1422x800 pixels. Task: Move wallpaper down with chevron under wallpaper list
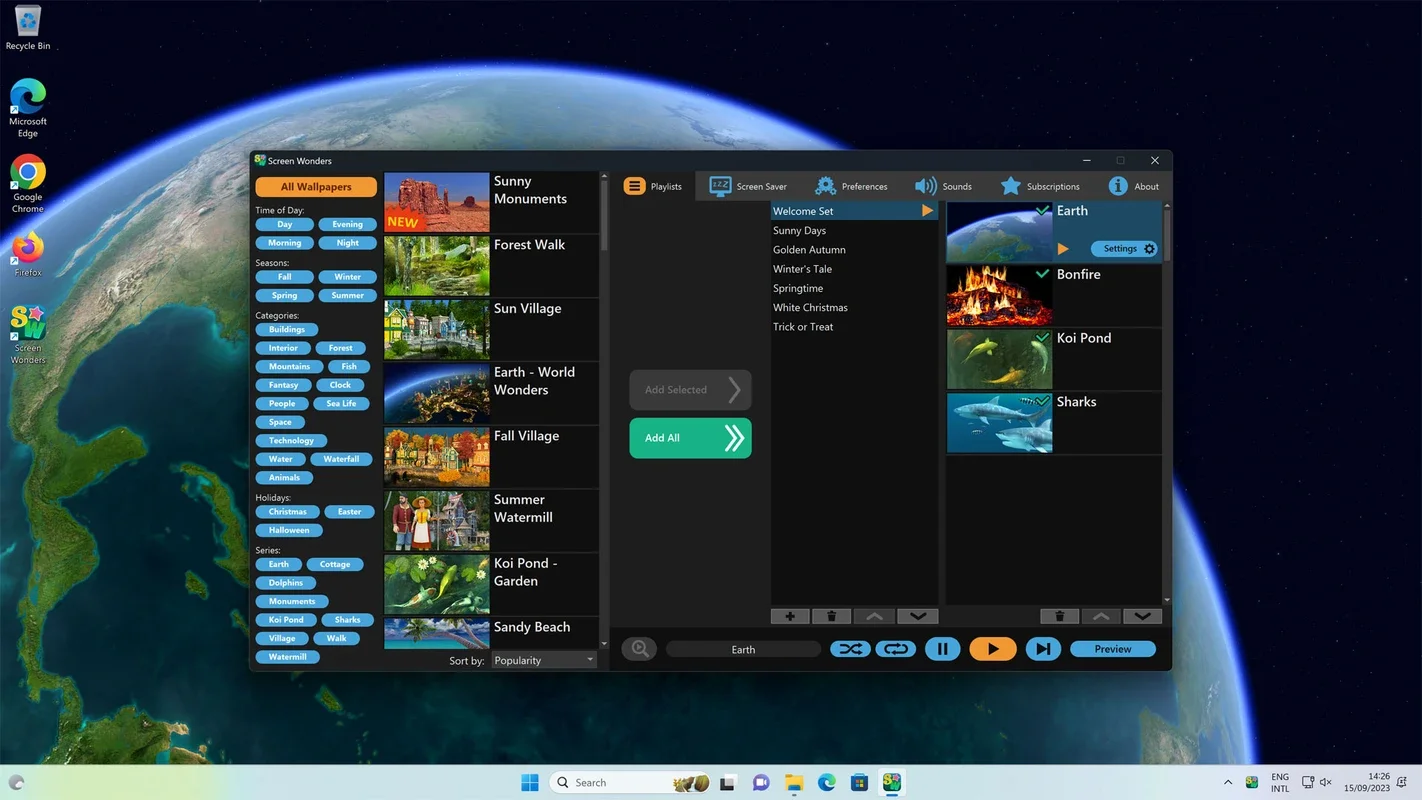tap(1142, 616)
